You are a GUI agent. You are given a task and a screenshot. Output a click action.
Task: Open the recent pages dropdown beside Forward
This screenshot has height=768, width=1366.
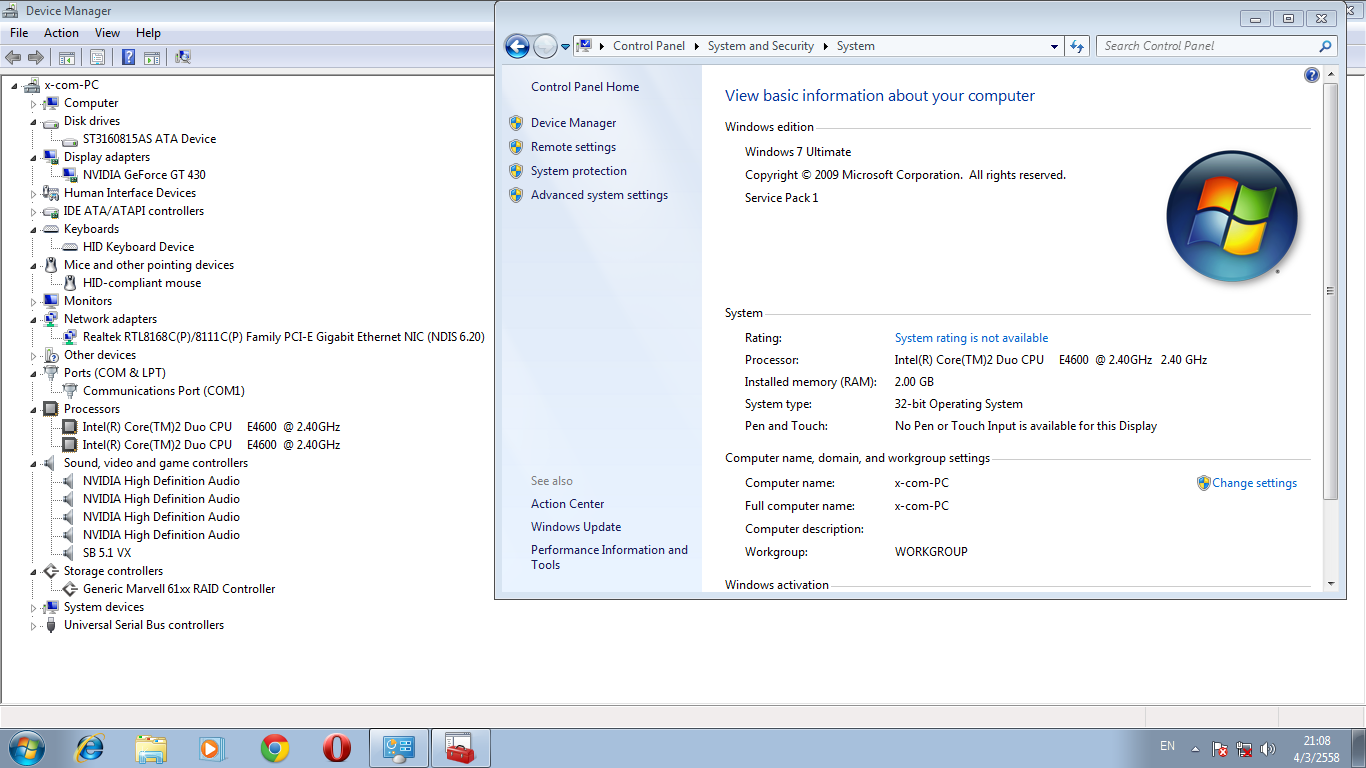(565, 46)
